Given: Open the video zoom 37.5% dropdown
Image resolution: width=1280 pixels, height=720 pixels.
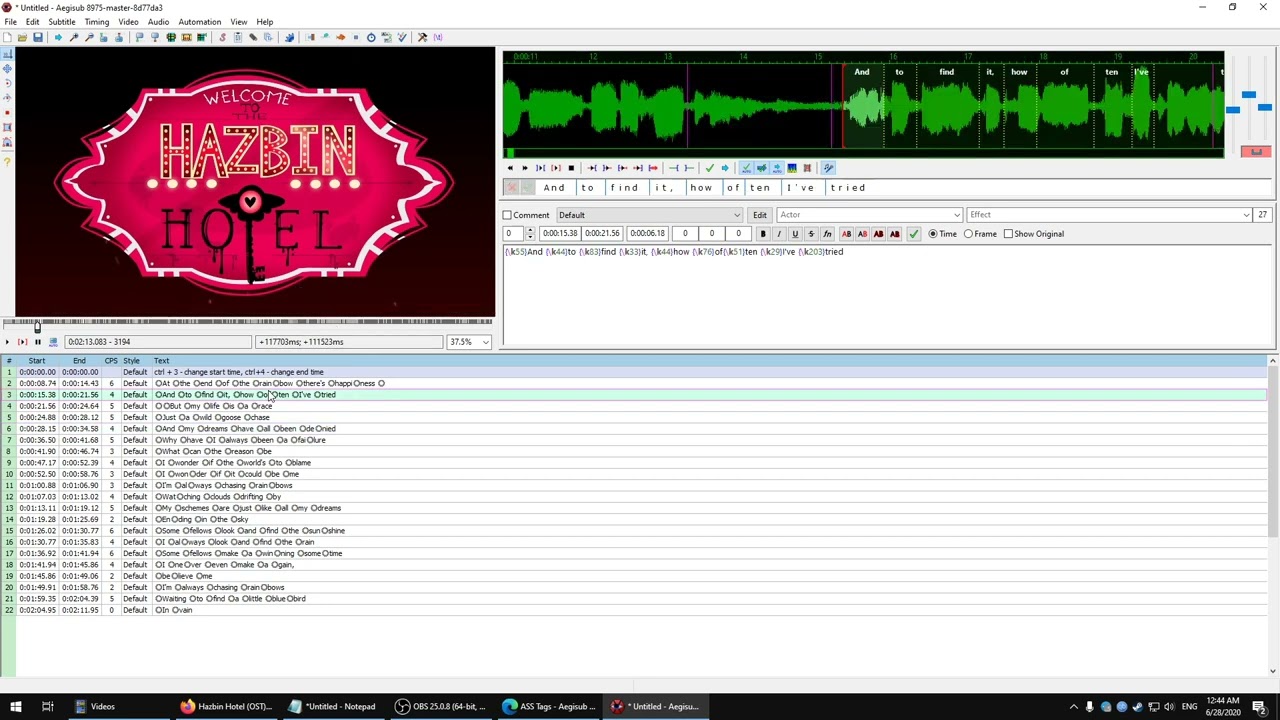Looking at the screenshot, I should [470, 342].
